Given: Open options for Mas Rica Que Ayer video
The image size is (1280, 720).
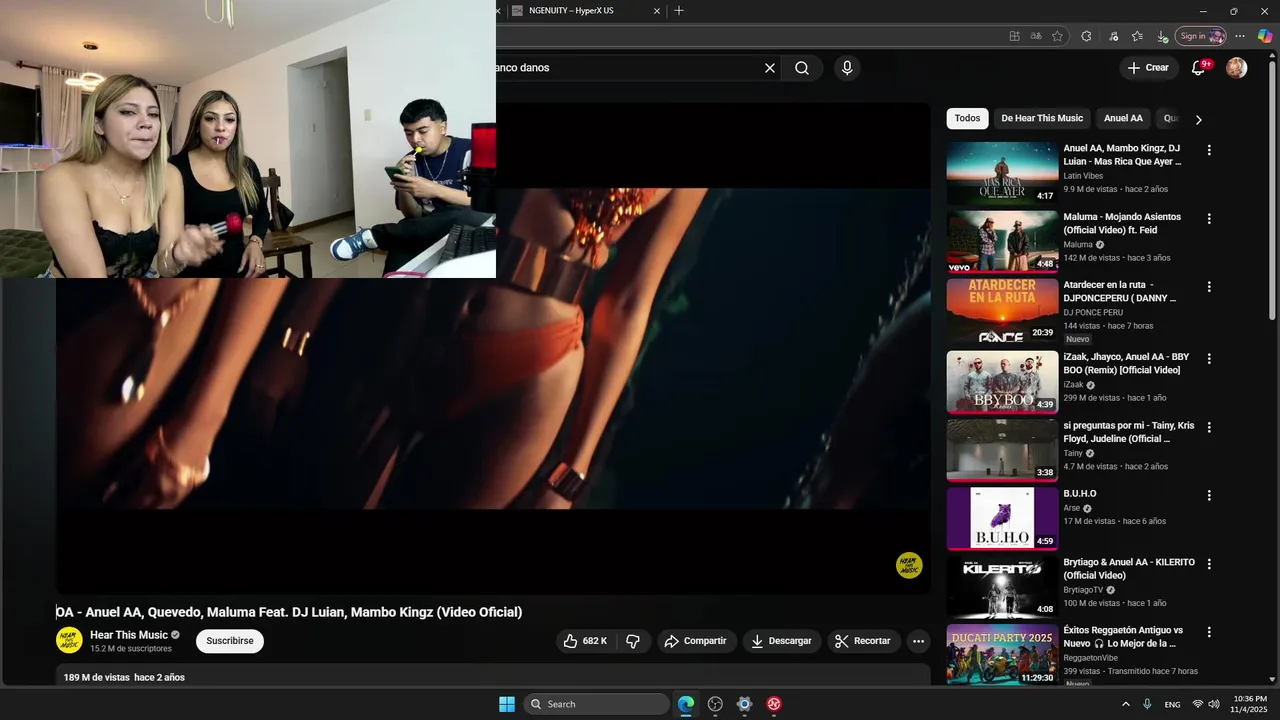Looking at the screenshot, I should pos(1209,150).
